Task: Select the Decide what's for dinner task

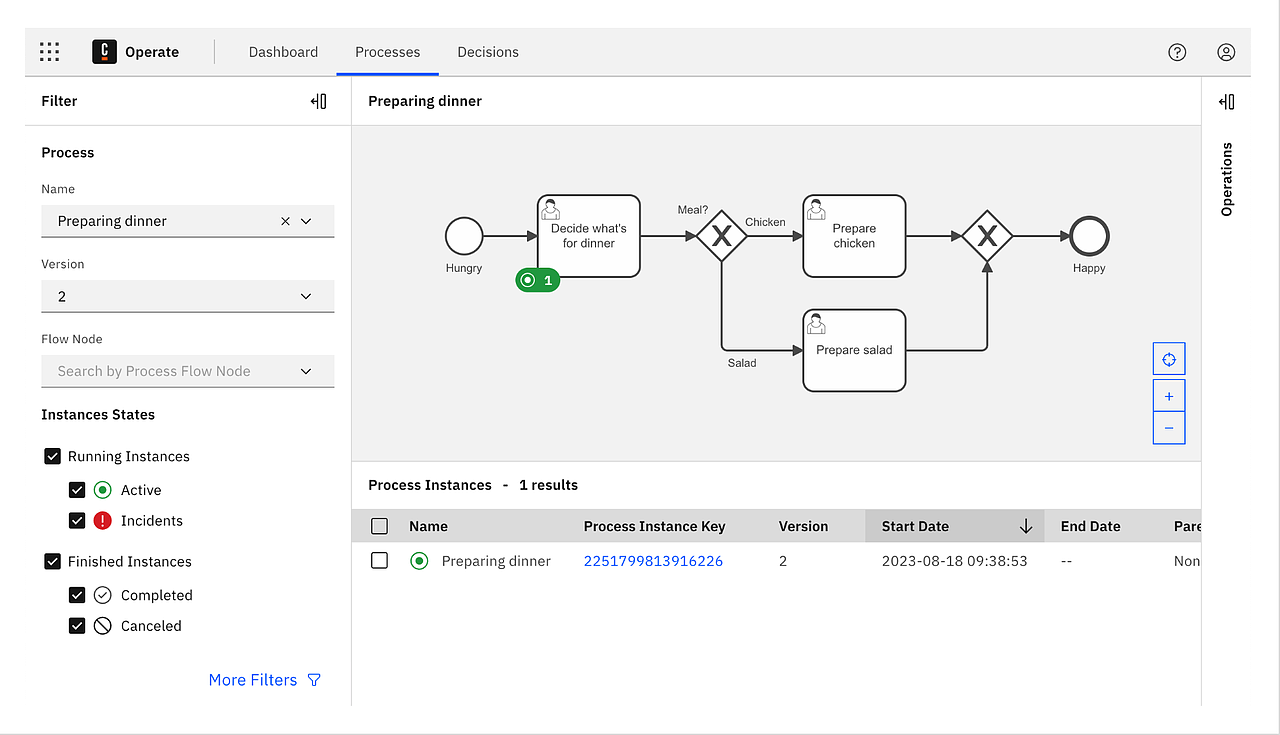Action: click(589, 236)
